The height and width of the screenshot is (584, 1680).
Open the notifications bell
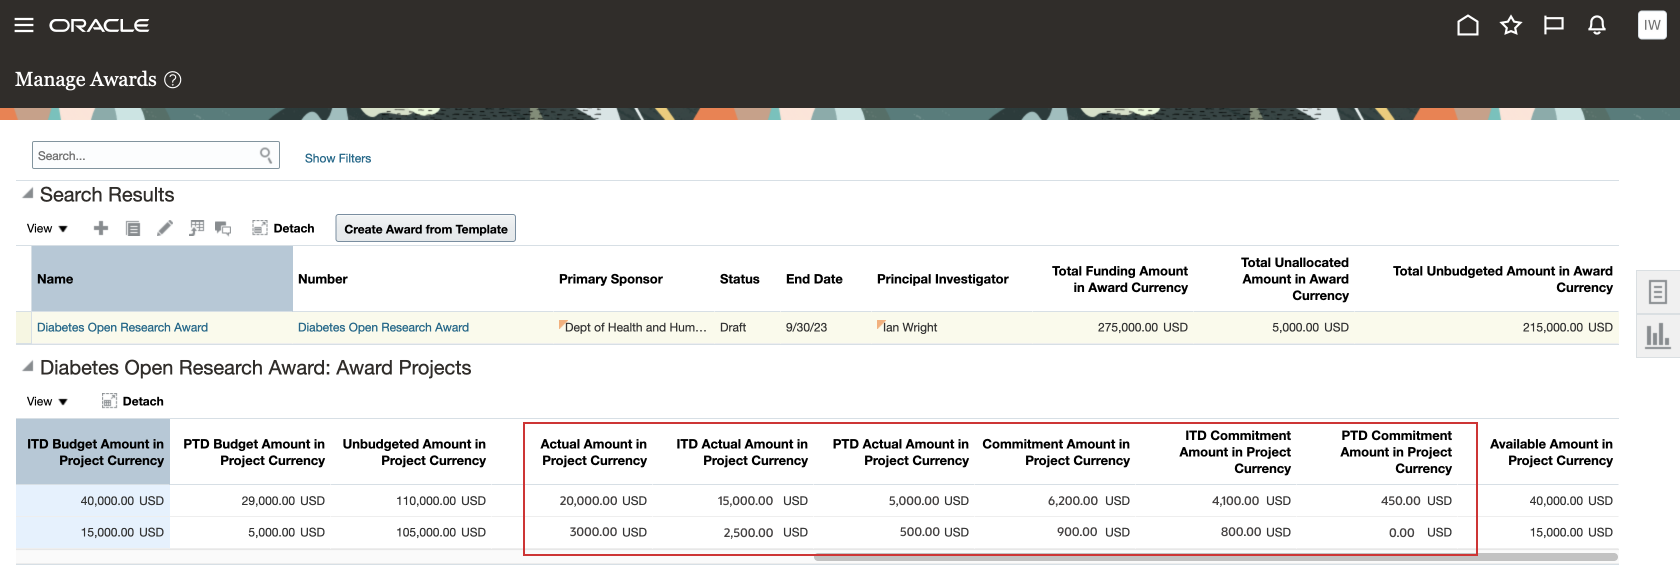pos(1597,25)
